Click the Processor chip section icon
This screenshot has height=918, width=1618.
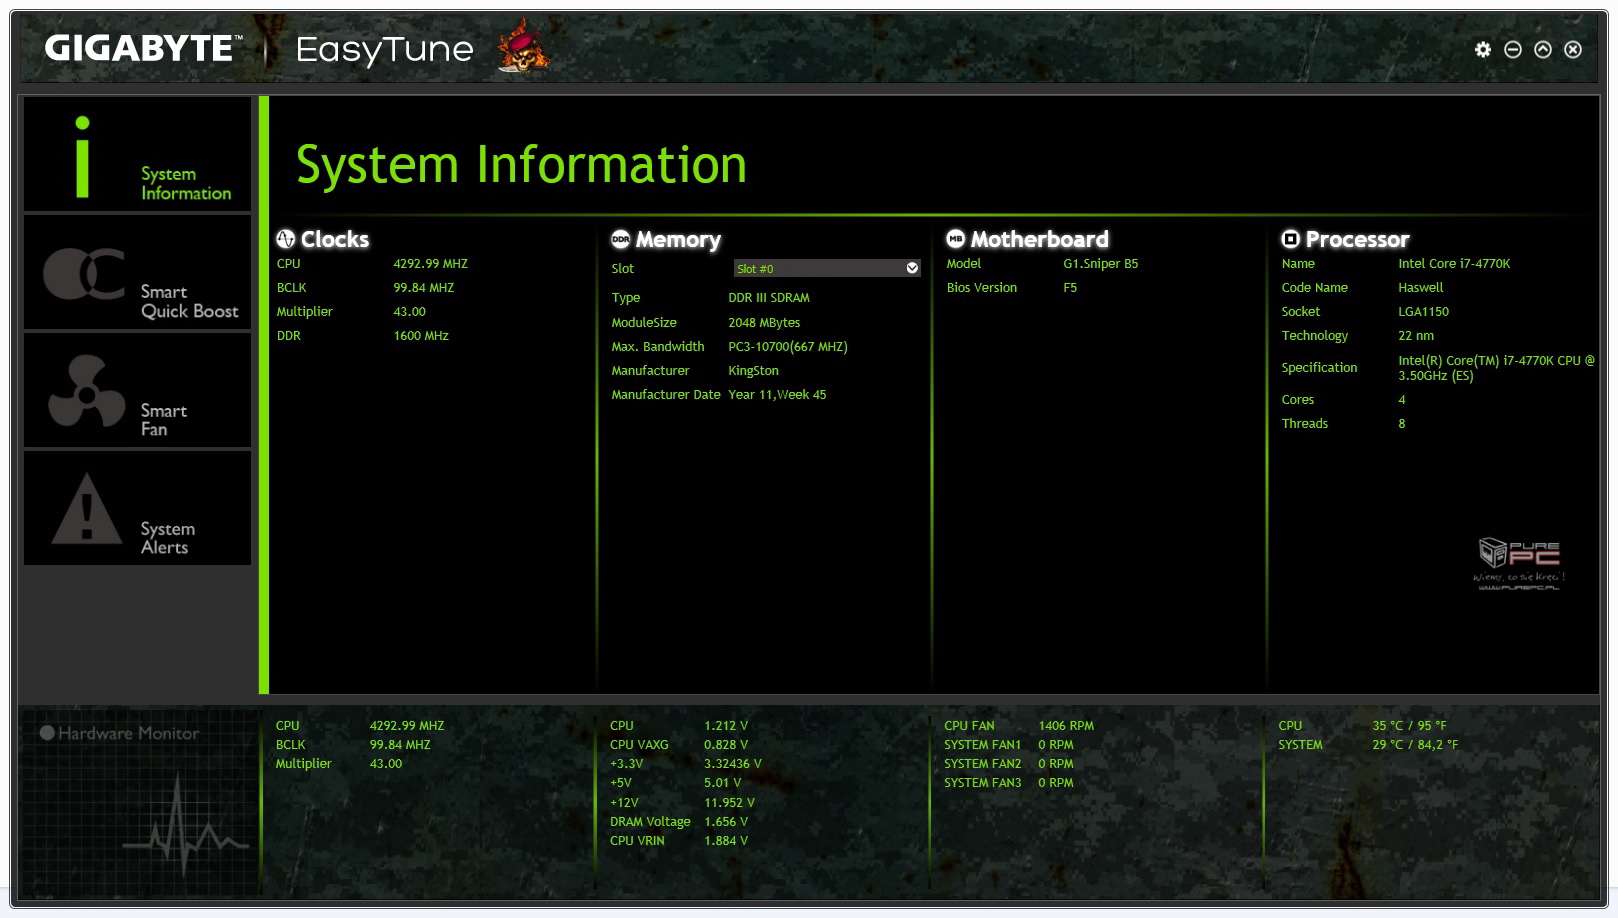coord(1291,239)
